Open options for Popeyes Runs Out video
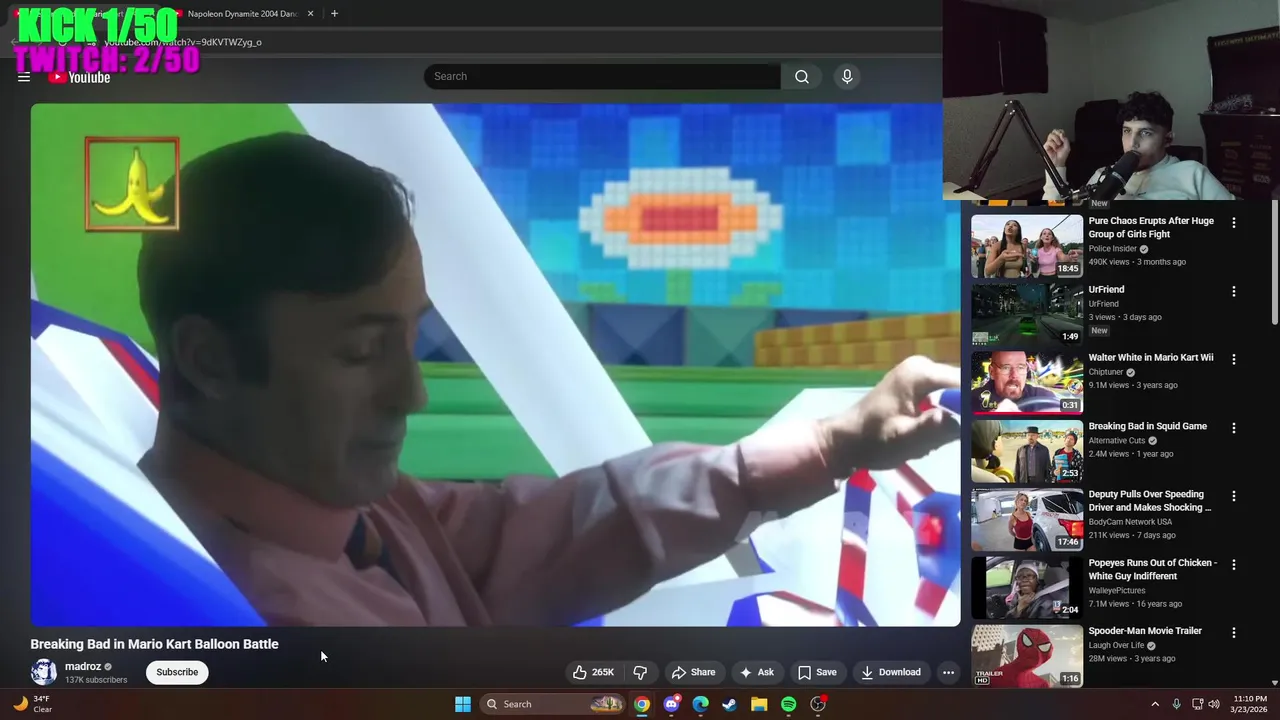The width and height of the screenshot is (1280, 720). tap(1233, 564)
